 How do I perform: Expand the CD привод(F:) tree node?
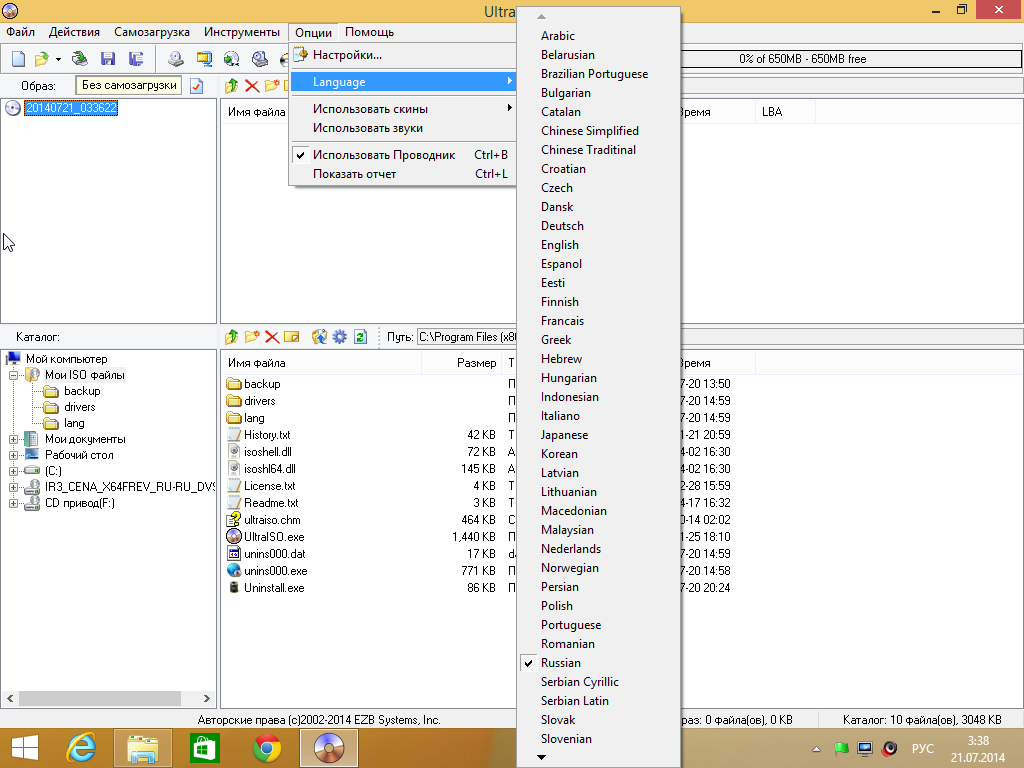[13, 504]
